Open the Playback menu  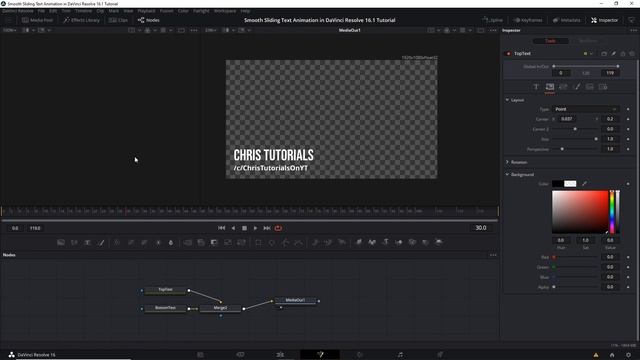tap(146, 11)
